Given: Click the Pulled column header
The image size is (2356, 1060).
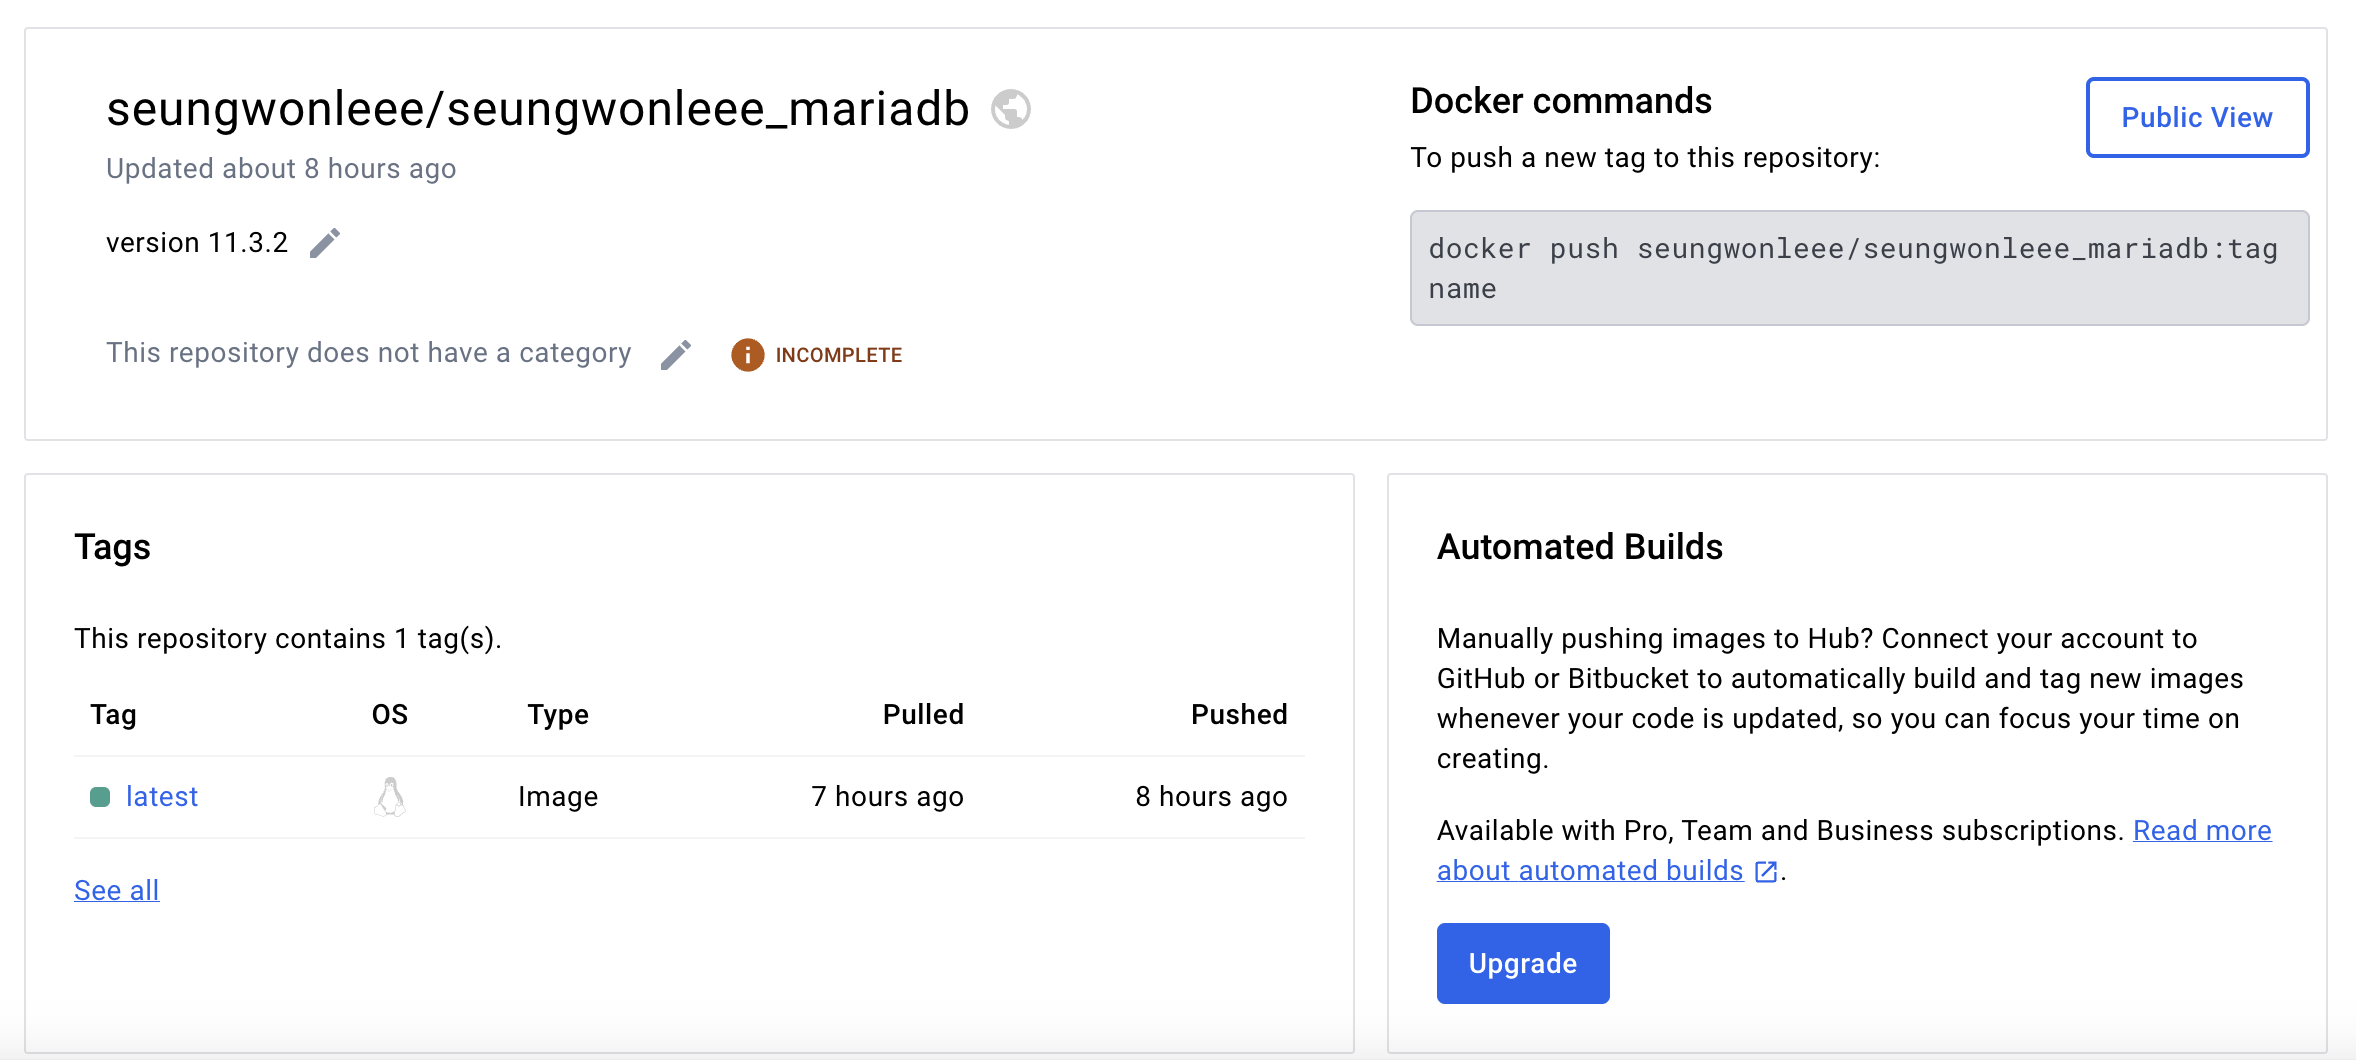Looking at the screenshot, I should tap(923, 714).
